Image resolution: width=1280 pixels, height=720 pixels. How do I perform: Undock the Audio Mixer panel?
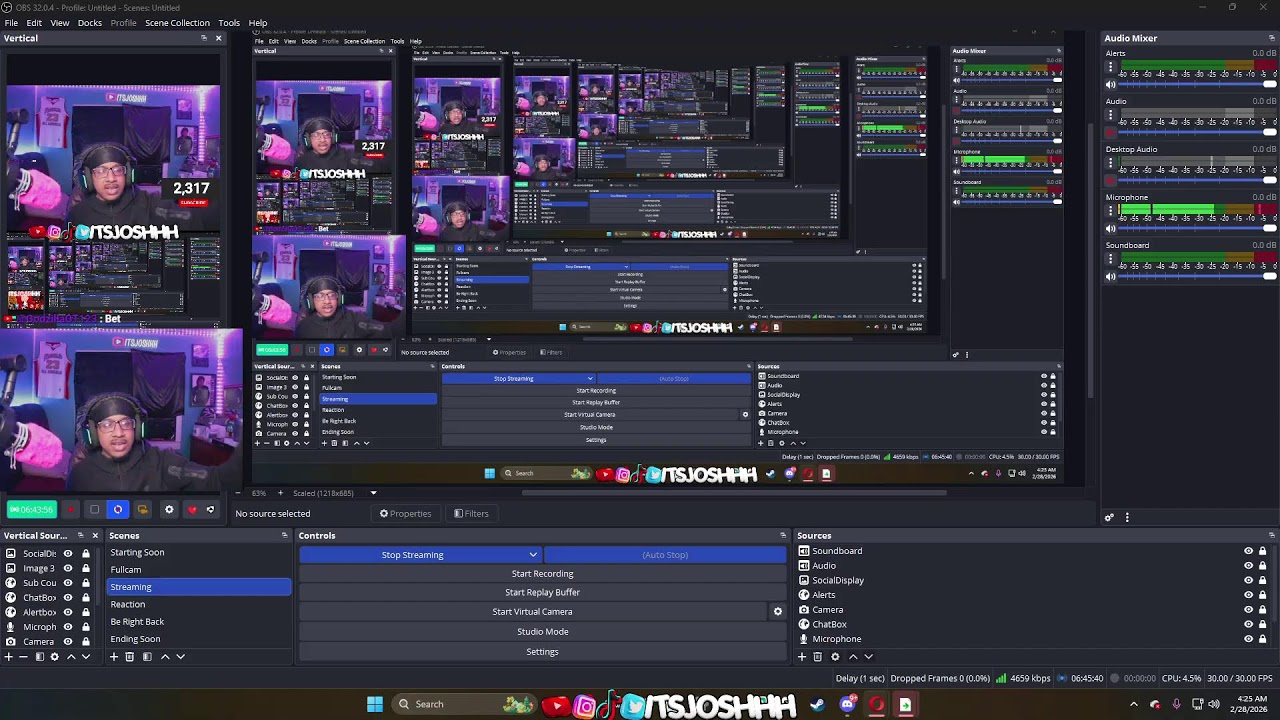[1271, 38]
